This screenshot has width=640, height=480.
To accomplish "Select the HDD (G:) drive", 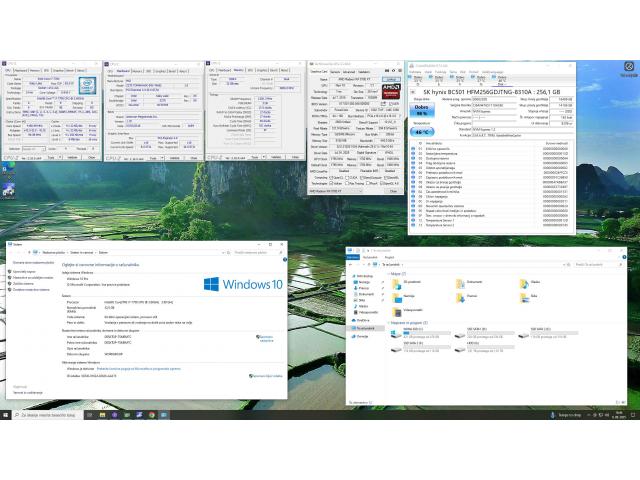I will [484, 348].
